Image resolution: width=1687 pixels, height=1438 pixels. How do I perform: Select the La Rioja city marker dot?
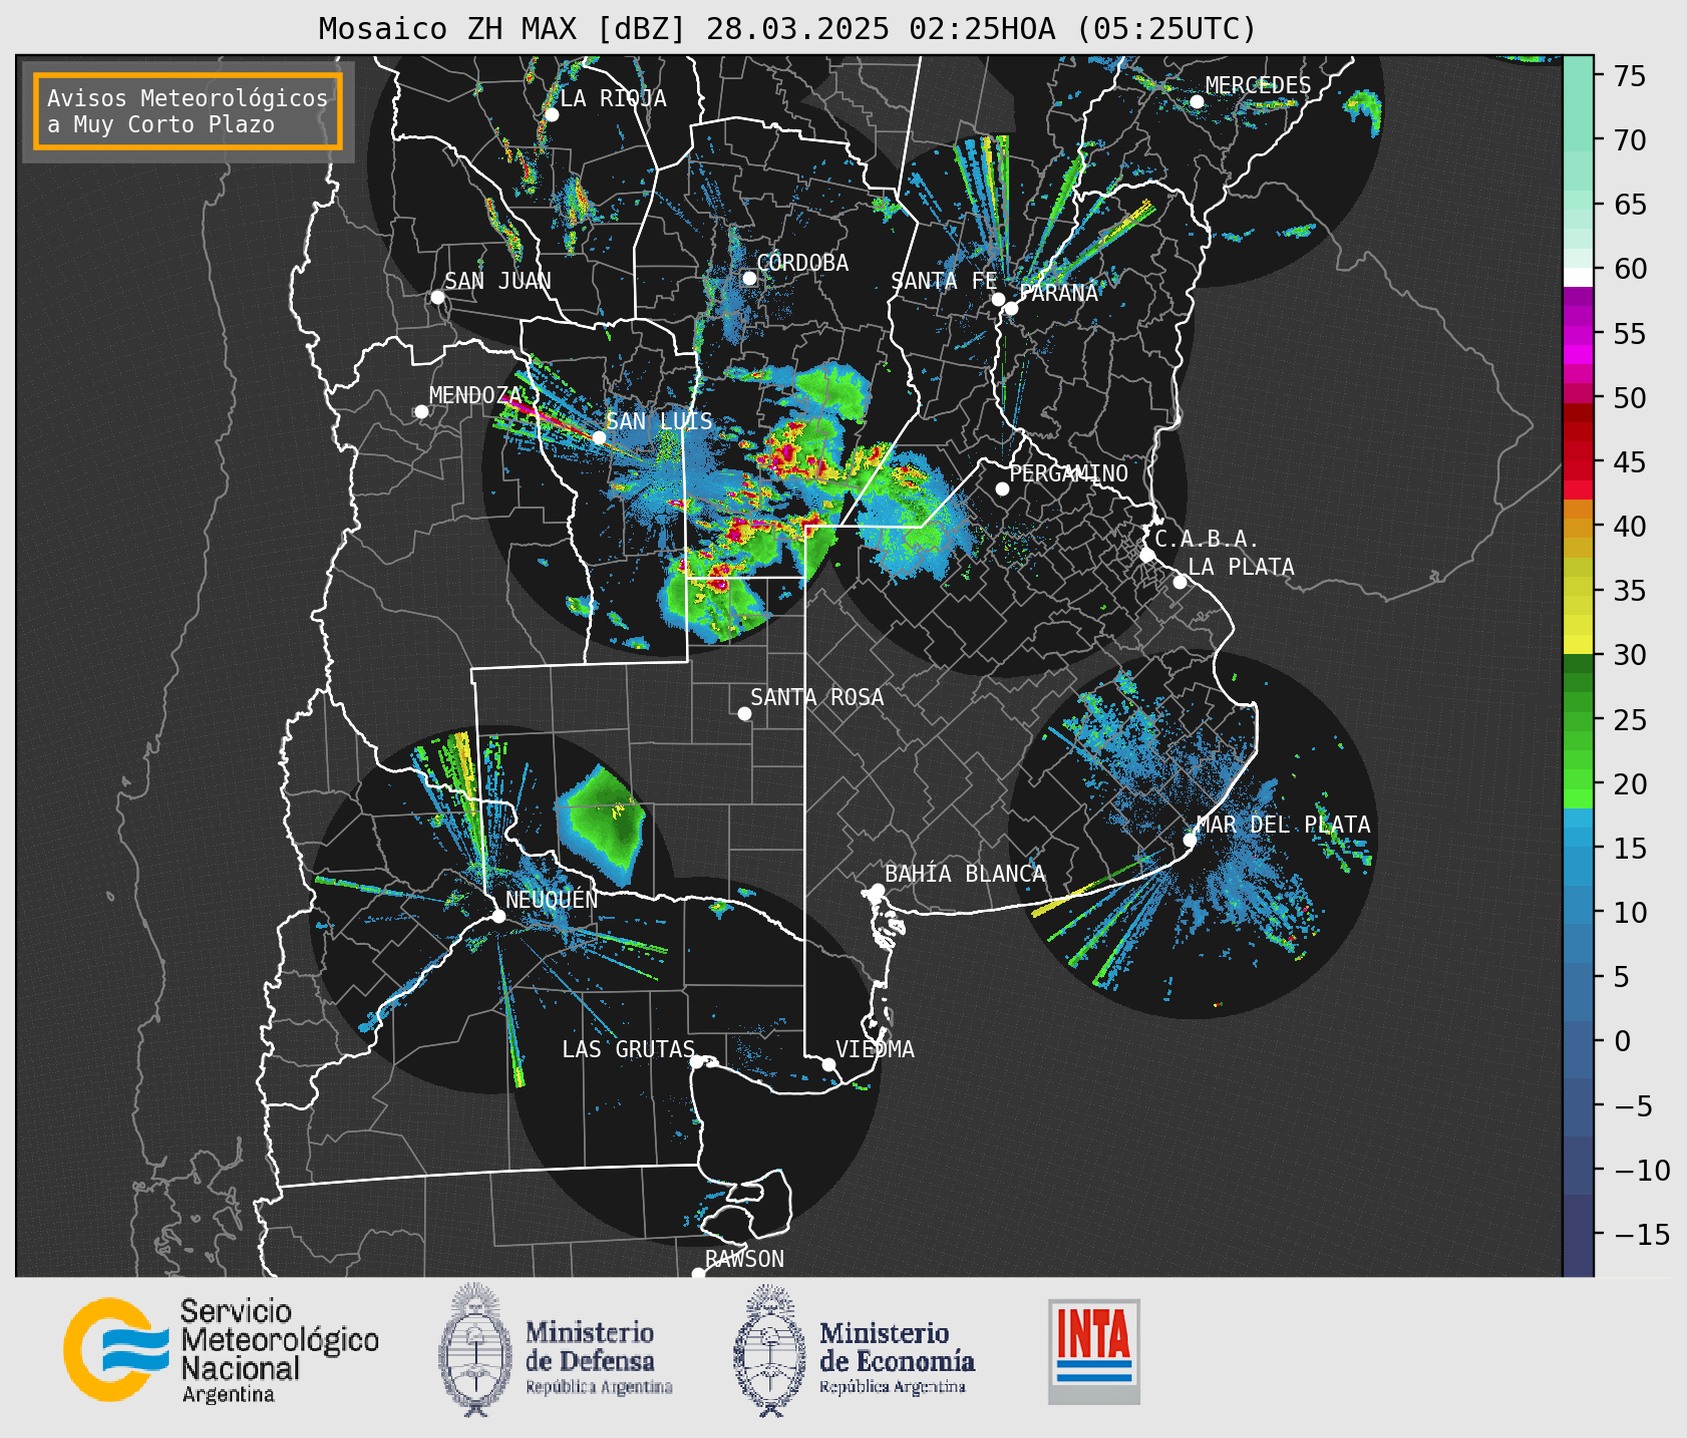click(x=551, y=115)
